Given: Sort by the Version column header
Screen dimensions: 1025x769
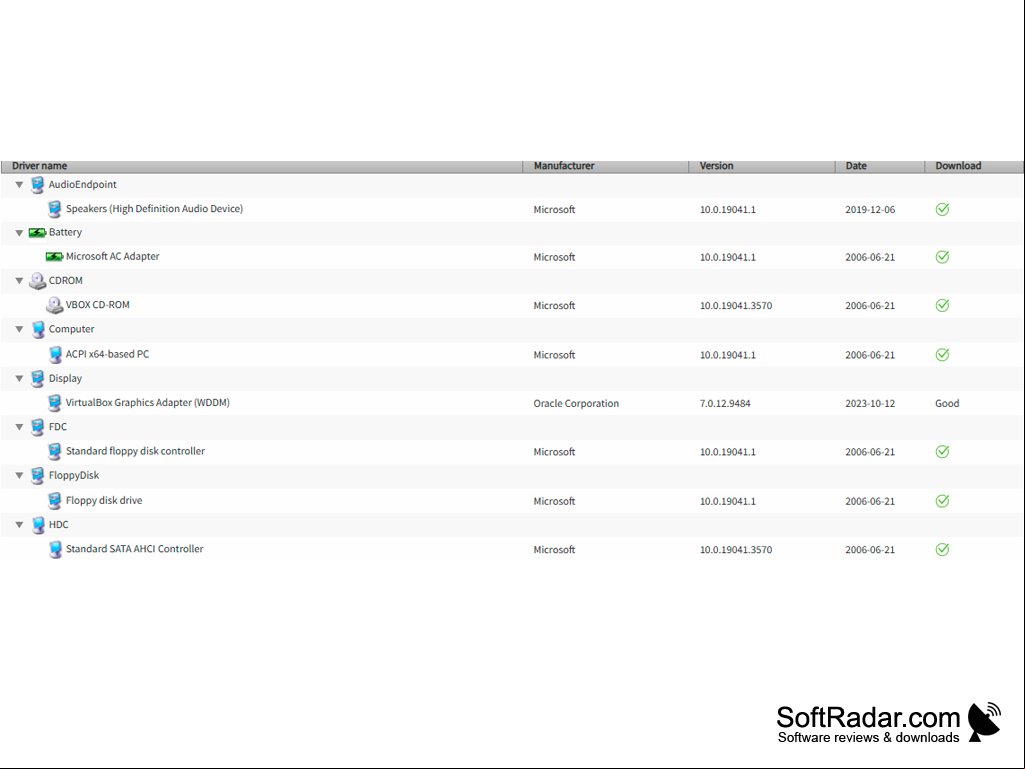Looking at the screenshot, I should coord(762,166).
